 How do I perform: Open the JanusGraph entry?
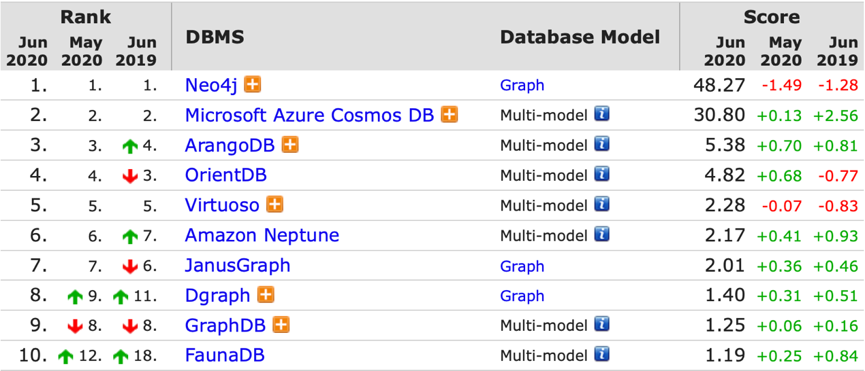coord(238,266)
